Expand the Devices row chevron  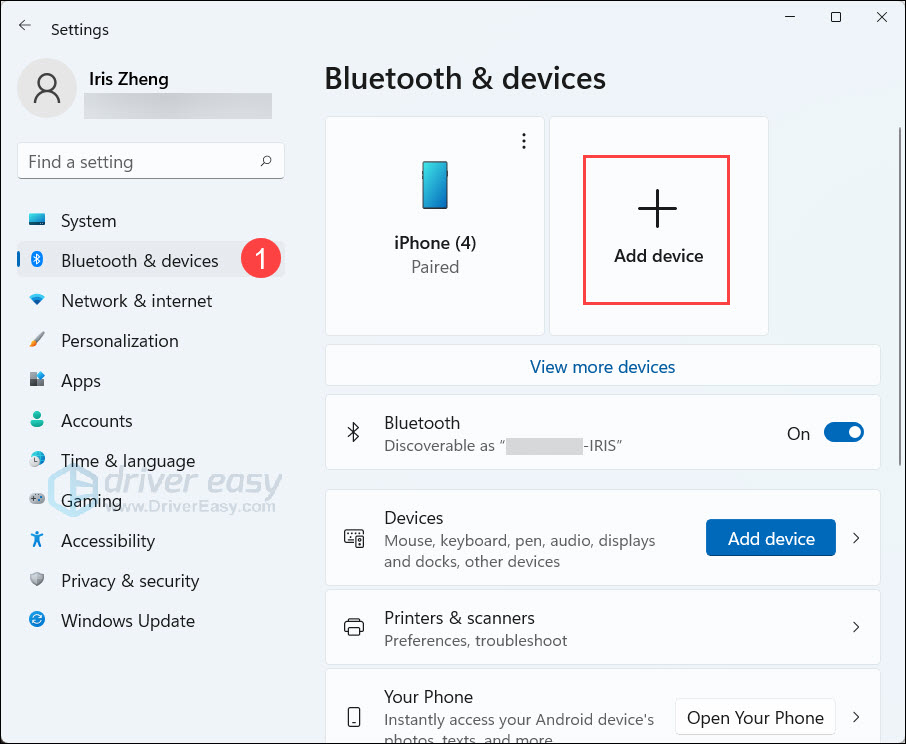856,538
